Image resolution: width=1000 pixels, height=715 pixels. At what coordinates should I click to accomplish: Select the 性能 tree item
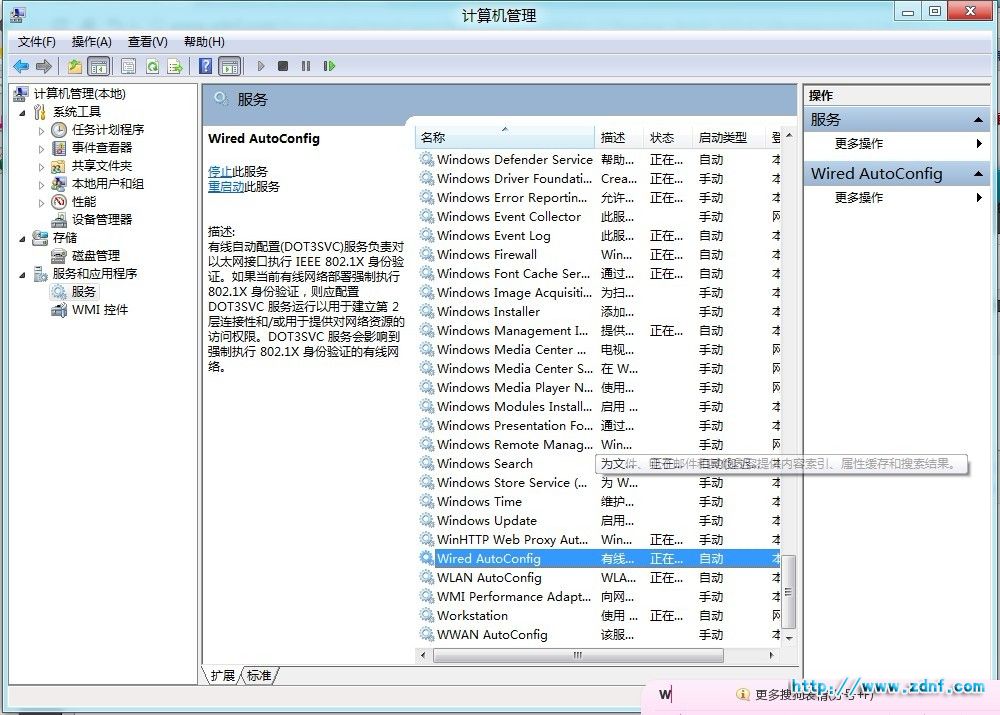84,202
